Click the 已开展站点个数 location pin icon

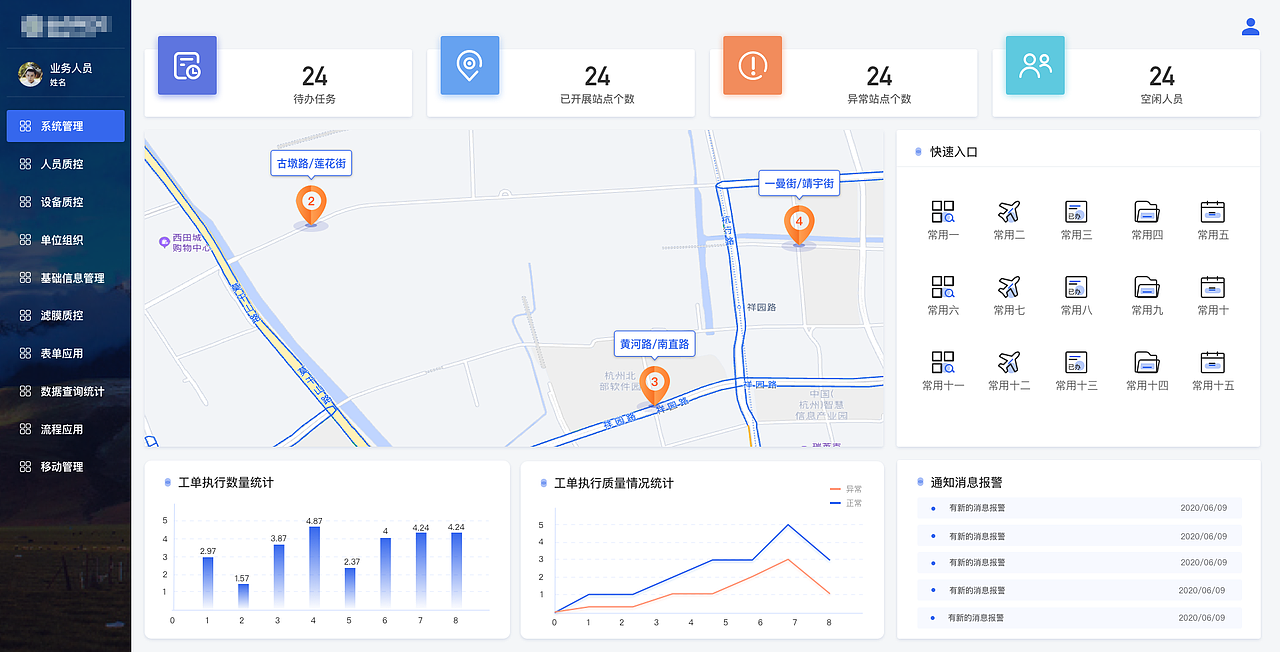coord(470,65)
